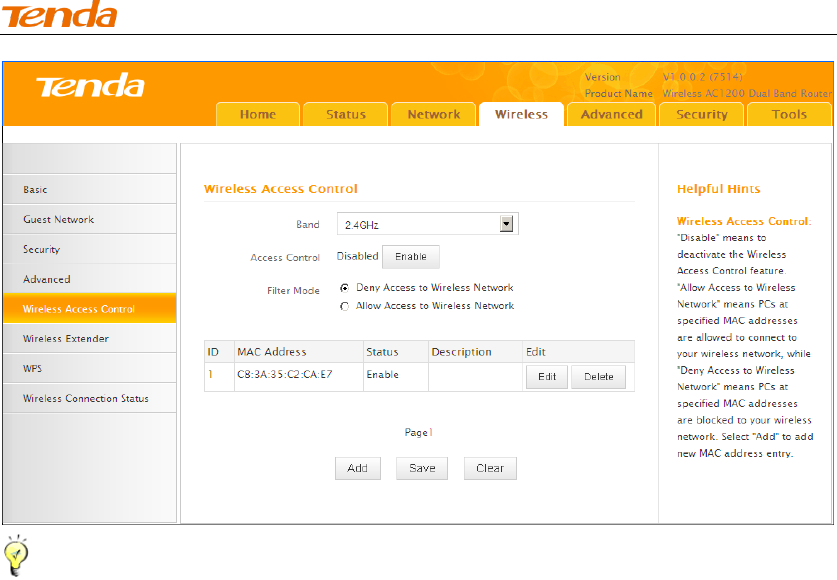The width and height of the screenshot is (837, 580).
Task: Click the Disabled access control status text
Action: click(x=357, y=256)
